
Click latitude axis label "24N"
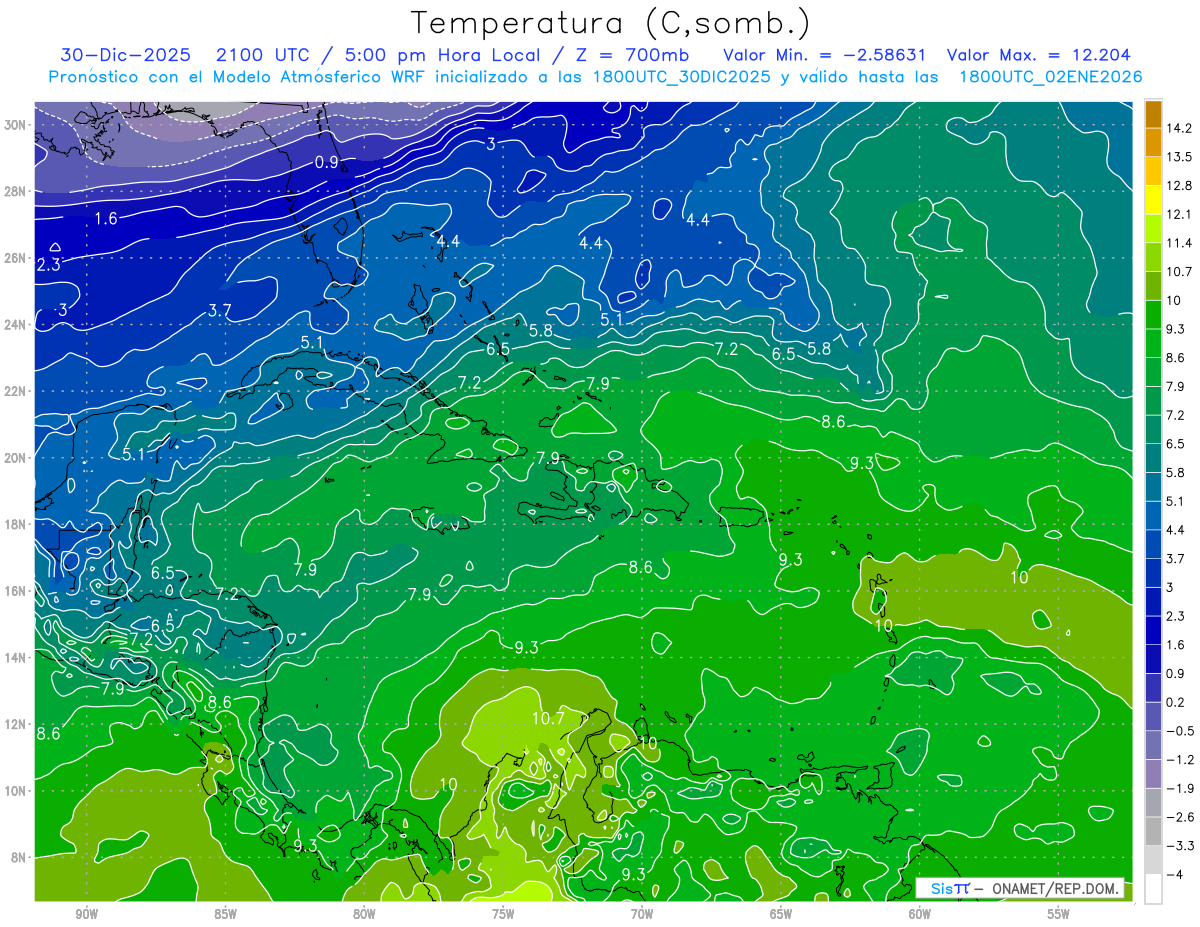click(x=16, y=325)
